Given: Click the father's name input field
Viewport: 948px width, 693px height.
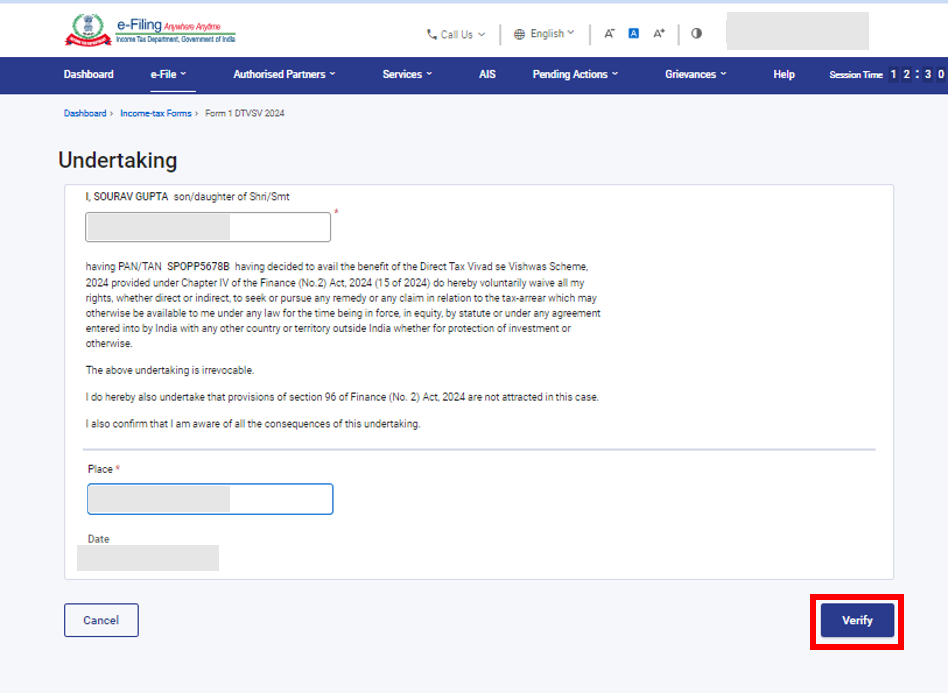Looking at the screenshot, I should 208,227.
